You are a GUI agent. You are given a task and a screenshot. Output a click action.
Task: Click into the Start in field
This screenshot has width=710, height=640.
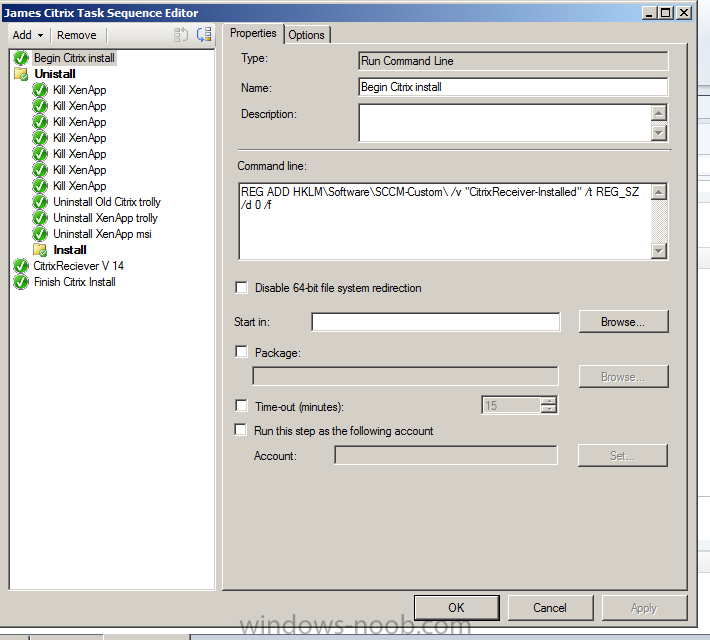(436, 322)
